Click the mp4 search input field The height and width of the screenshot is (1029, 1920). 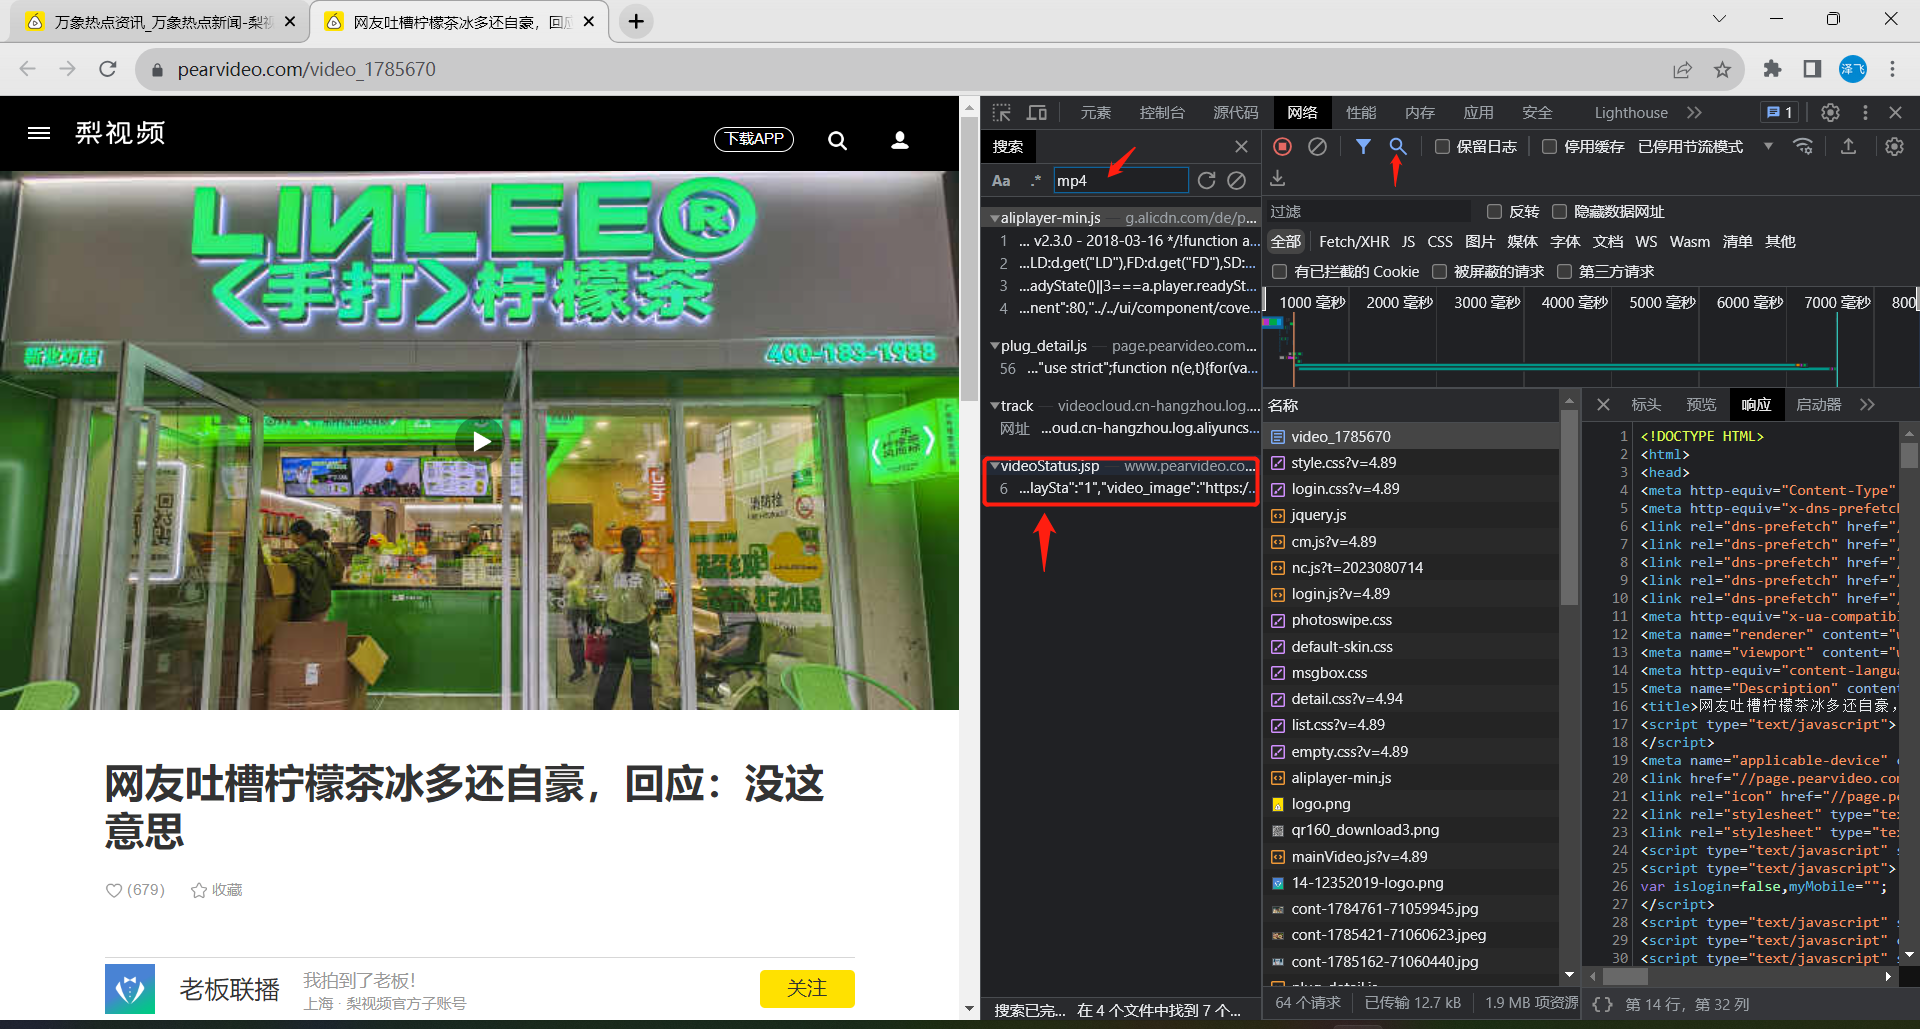pos(1120,181)
